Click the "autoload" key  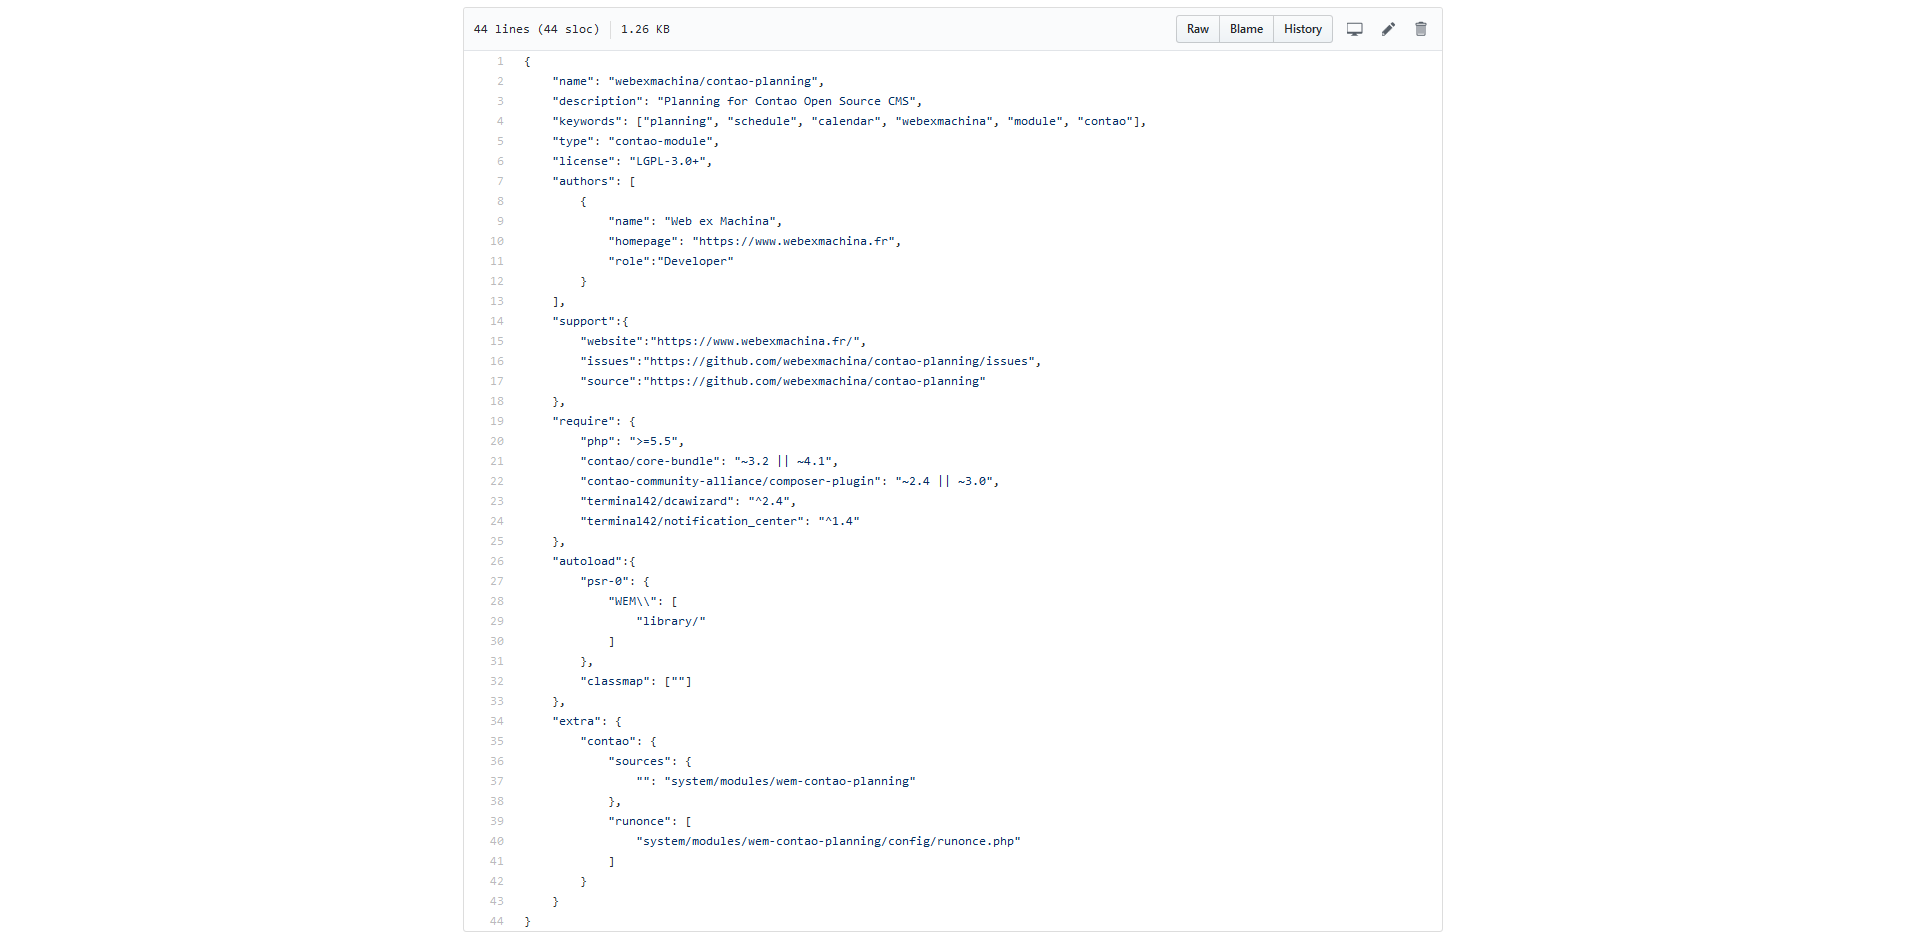coord(587,561)
